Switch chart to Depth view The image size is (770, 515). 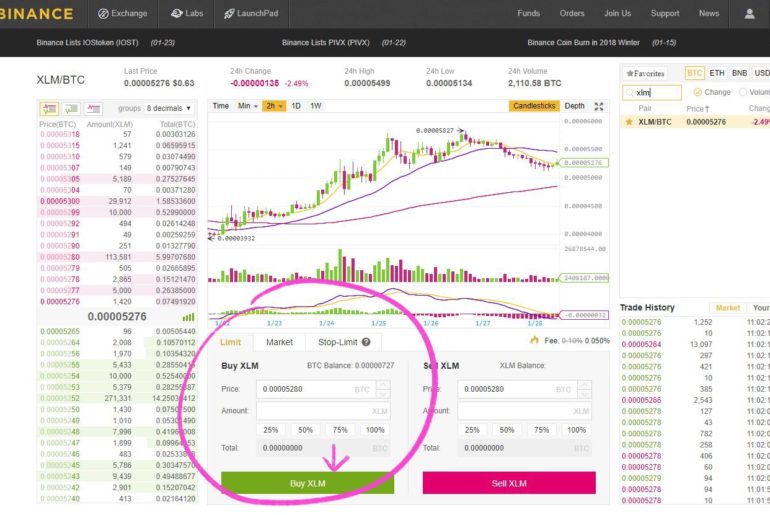point(575,106)
